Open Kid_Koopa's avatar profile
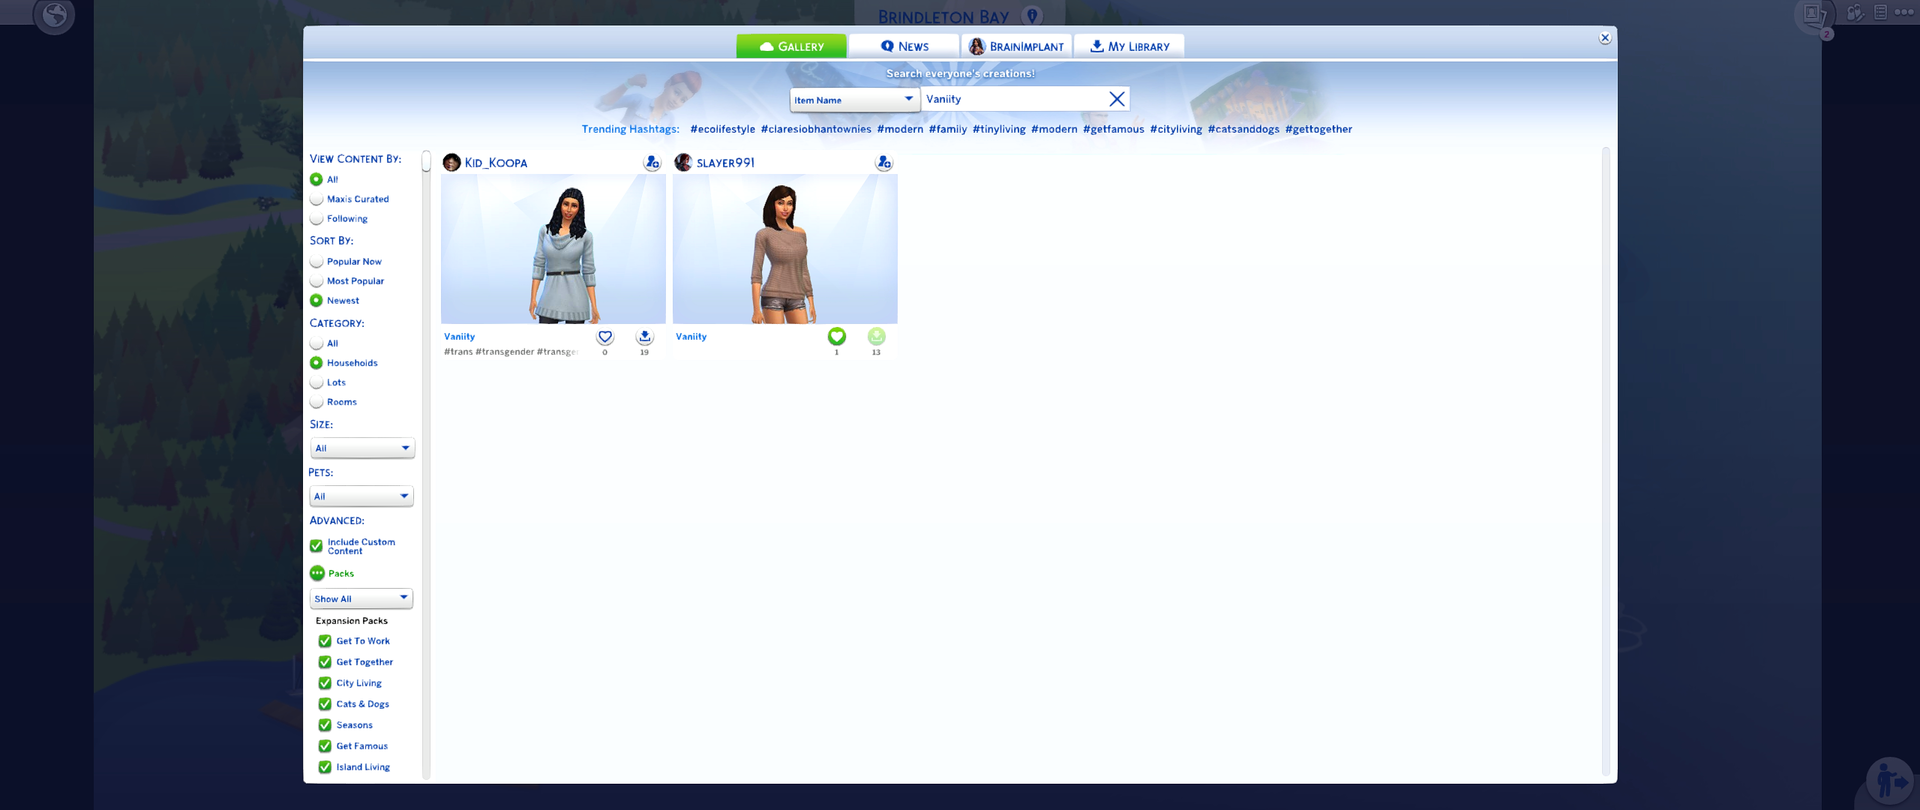Image resolution: width=1920 pixels, height=810 pixels. click(x=452, y=162)
